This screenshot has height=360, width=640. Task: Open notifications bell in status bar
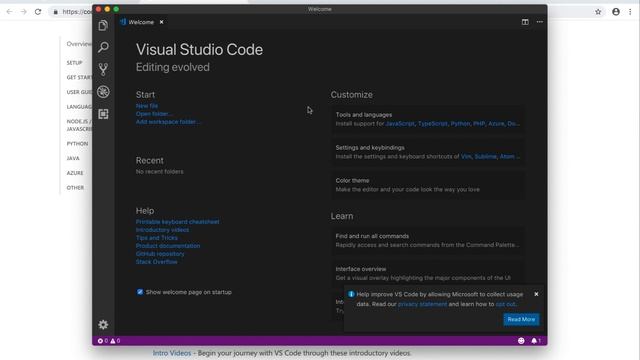click(536, 340)
